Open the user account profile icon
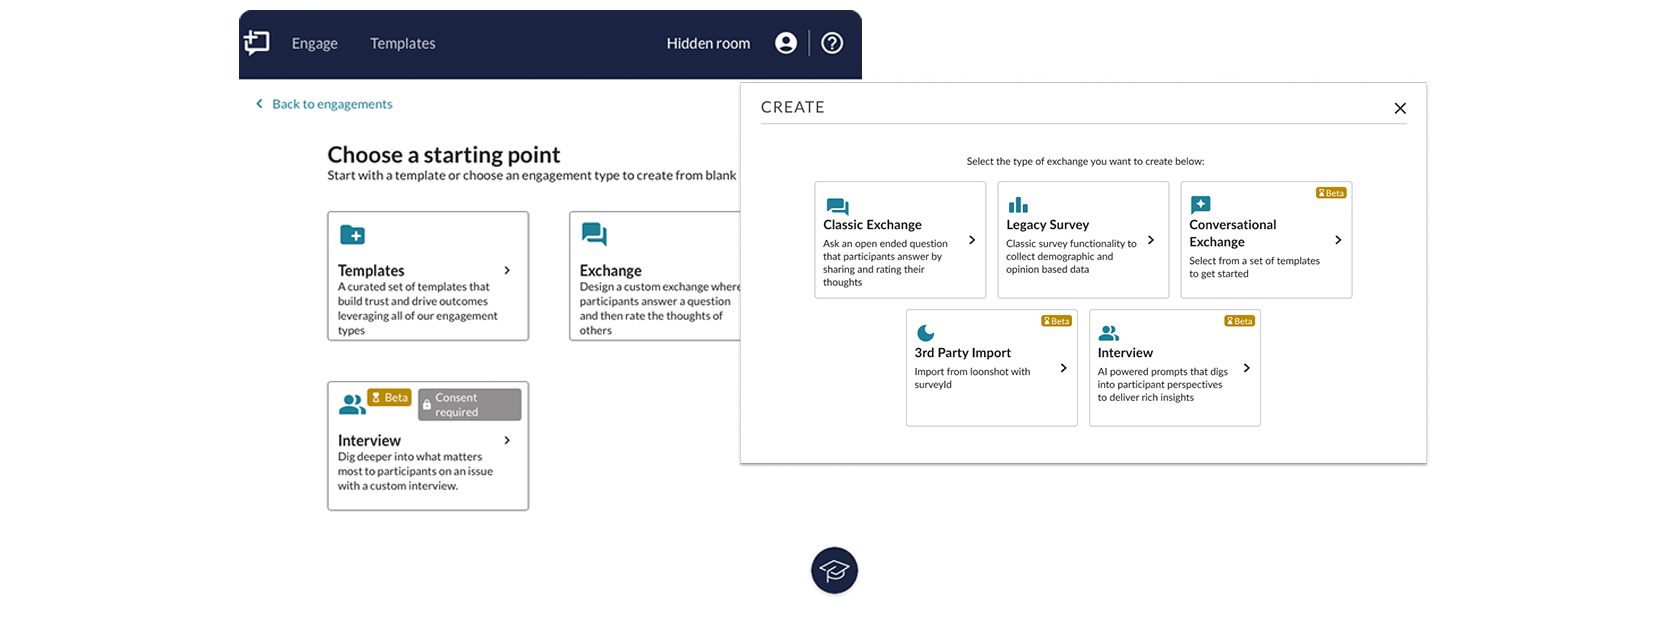Viewport: 1667px width, 639px height. click(x=786, y=43)
